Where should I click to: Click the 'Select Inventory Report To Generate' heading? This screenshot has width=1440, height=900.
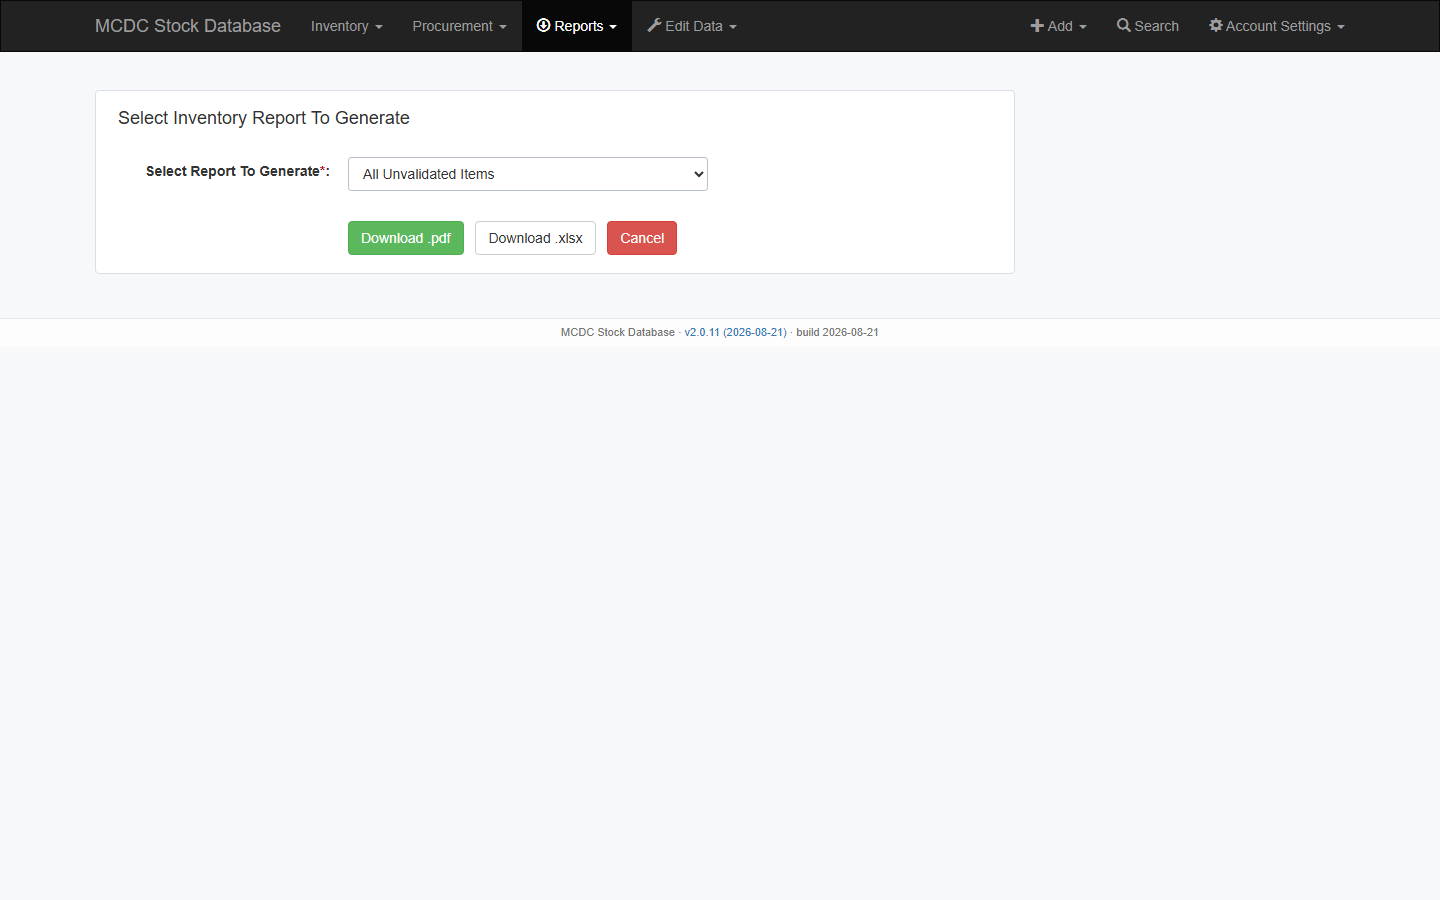pyautogui.click(x=264, y=118)
